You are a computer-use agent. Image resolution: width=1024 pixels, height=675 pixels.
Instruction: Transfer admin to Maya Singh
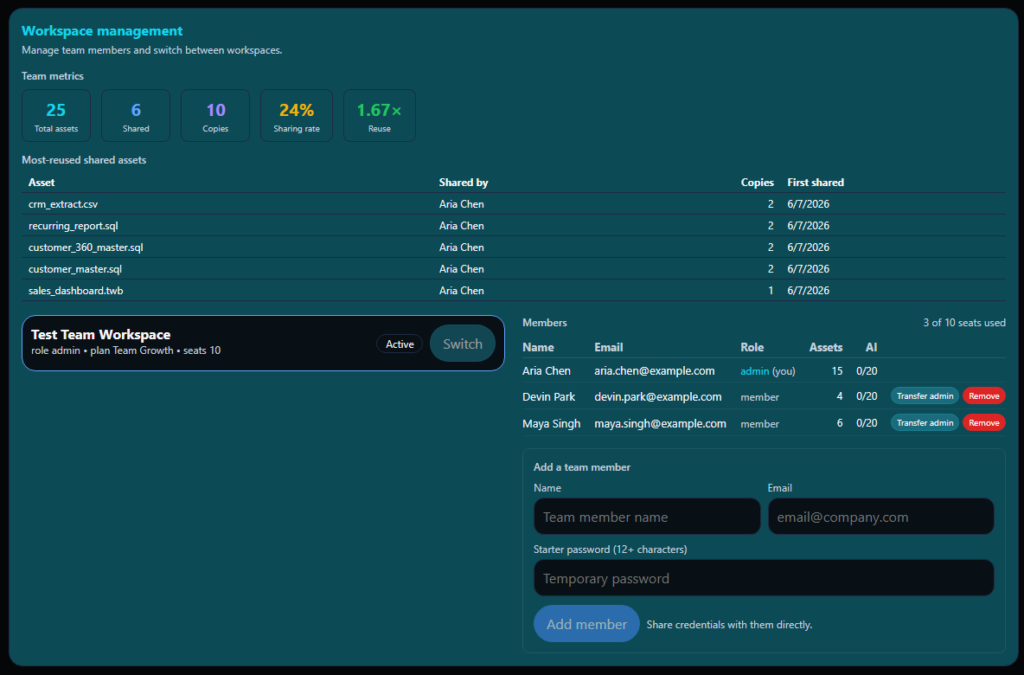(x=925, y=423)
